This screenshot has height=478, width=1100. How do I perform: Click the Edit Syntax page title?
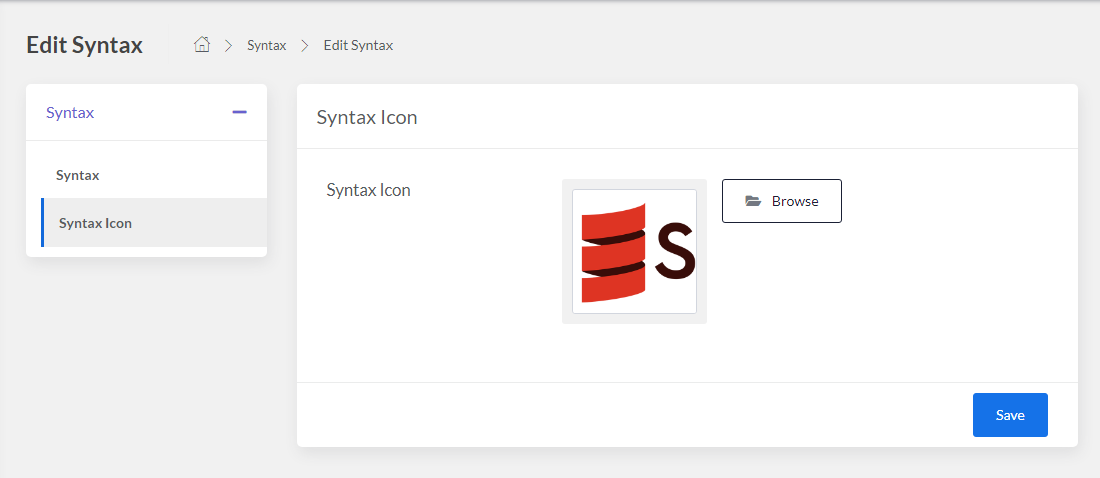tap(84, 45)
